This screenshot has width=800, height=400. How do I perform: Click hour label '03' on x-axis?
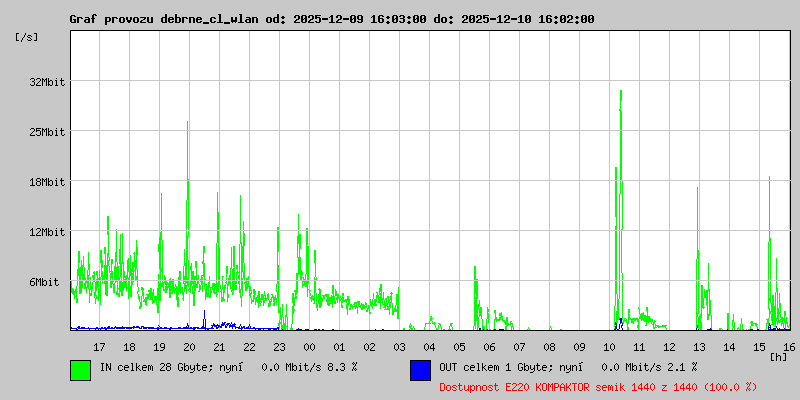tap(399, 347)
